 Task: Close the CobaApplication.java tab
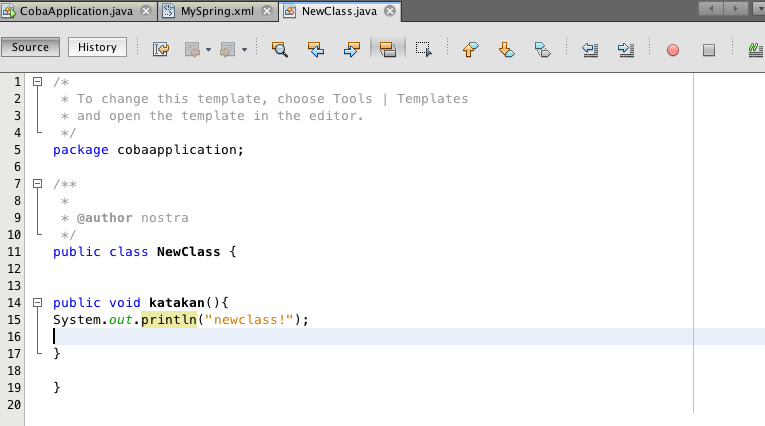(145, 11)
